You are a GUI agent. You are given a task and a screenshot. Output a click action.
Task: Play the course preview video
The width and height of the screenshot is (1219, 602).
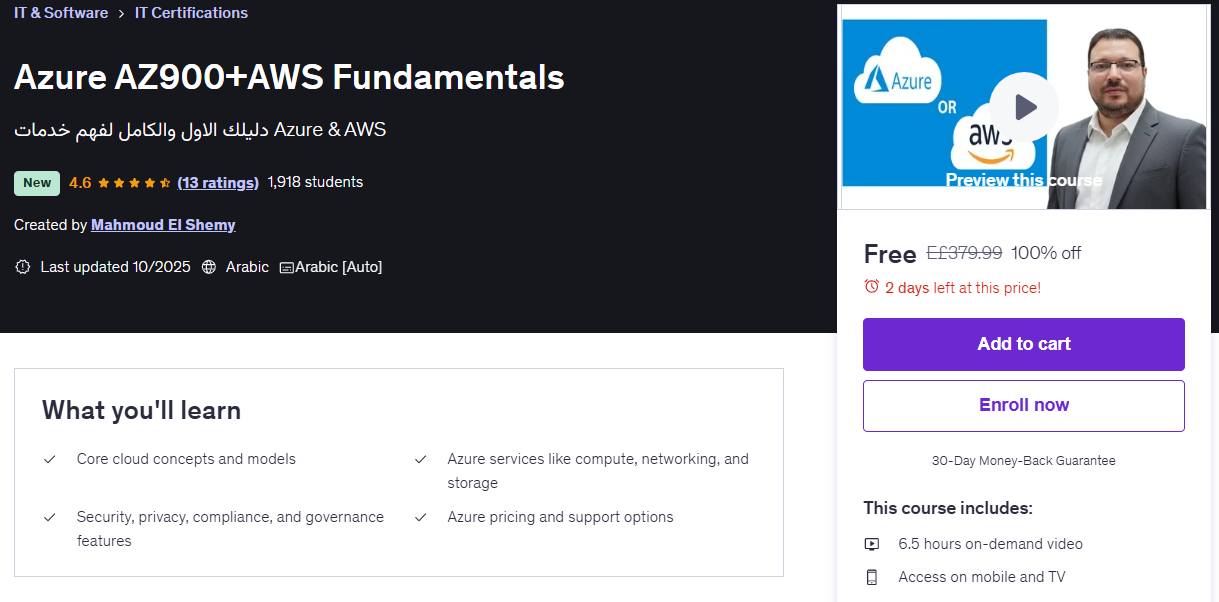point(1024,107)
